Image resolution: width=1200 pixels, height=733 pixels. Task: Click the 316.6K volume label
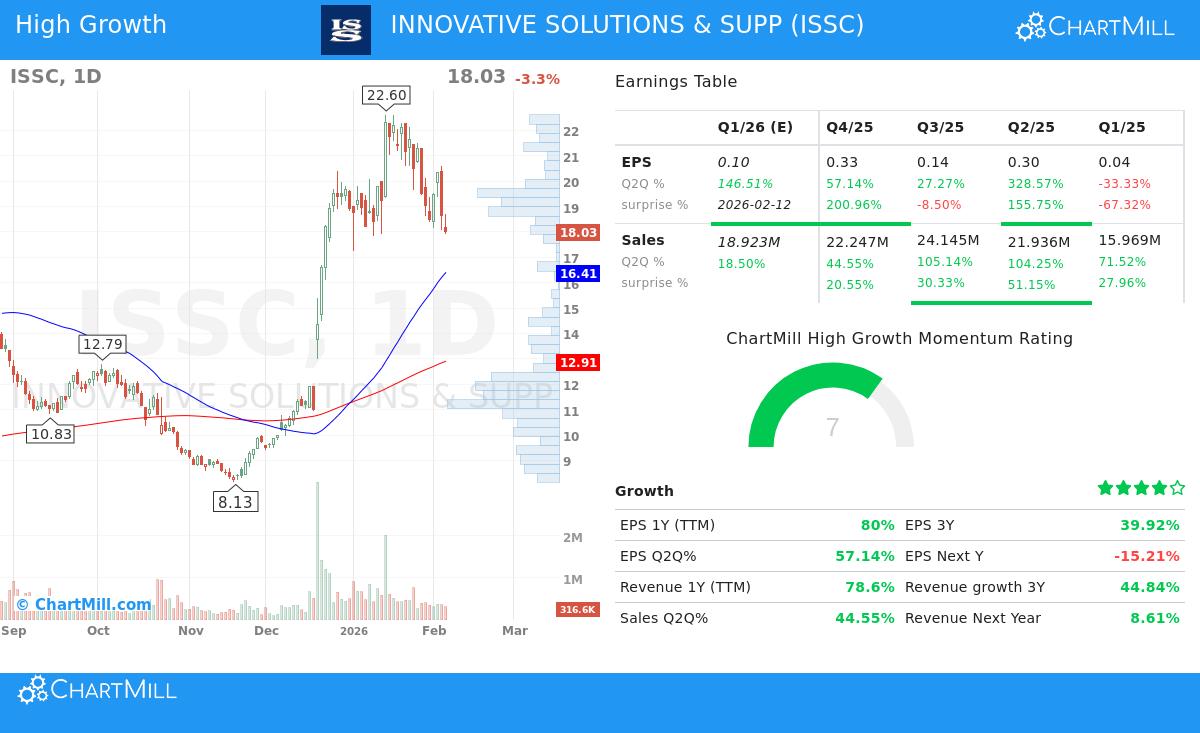pyautogui.click(x=577, y=609)
